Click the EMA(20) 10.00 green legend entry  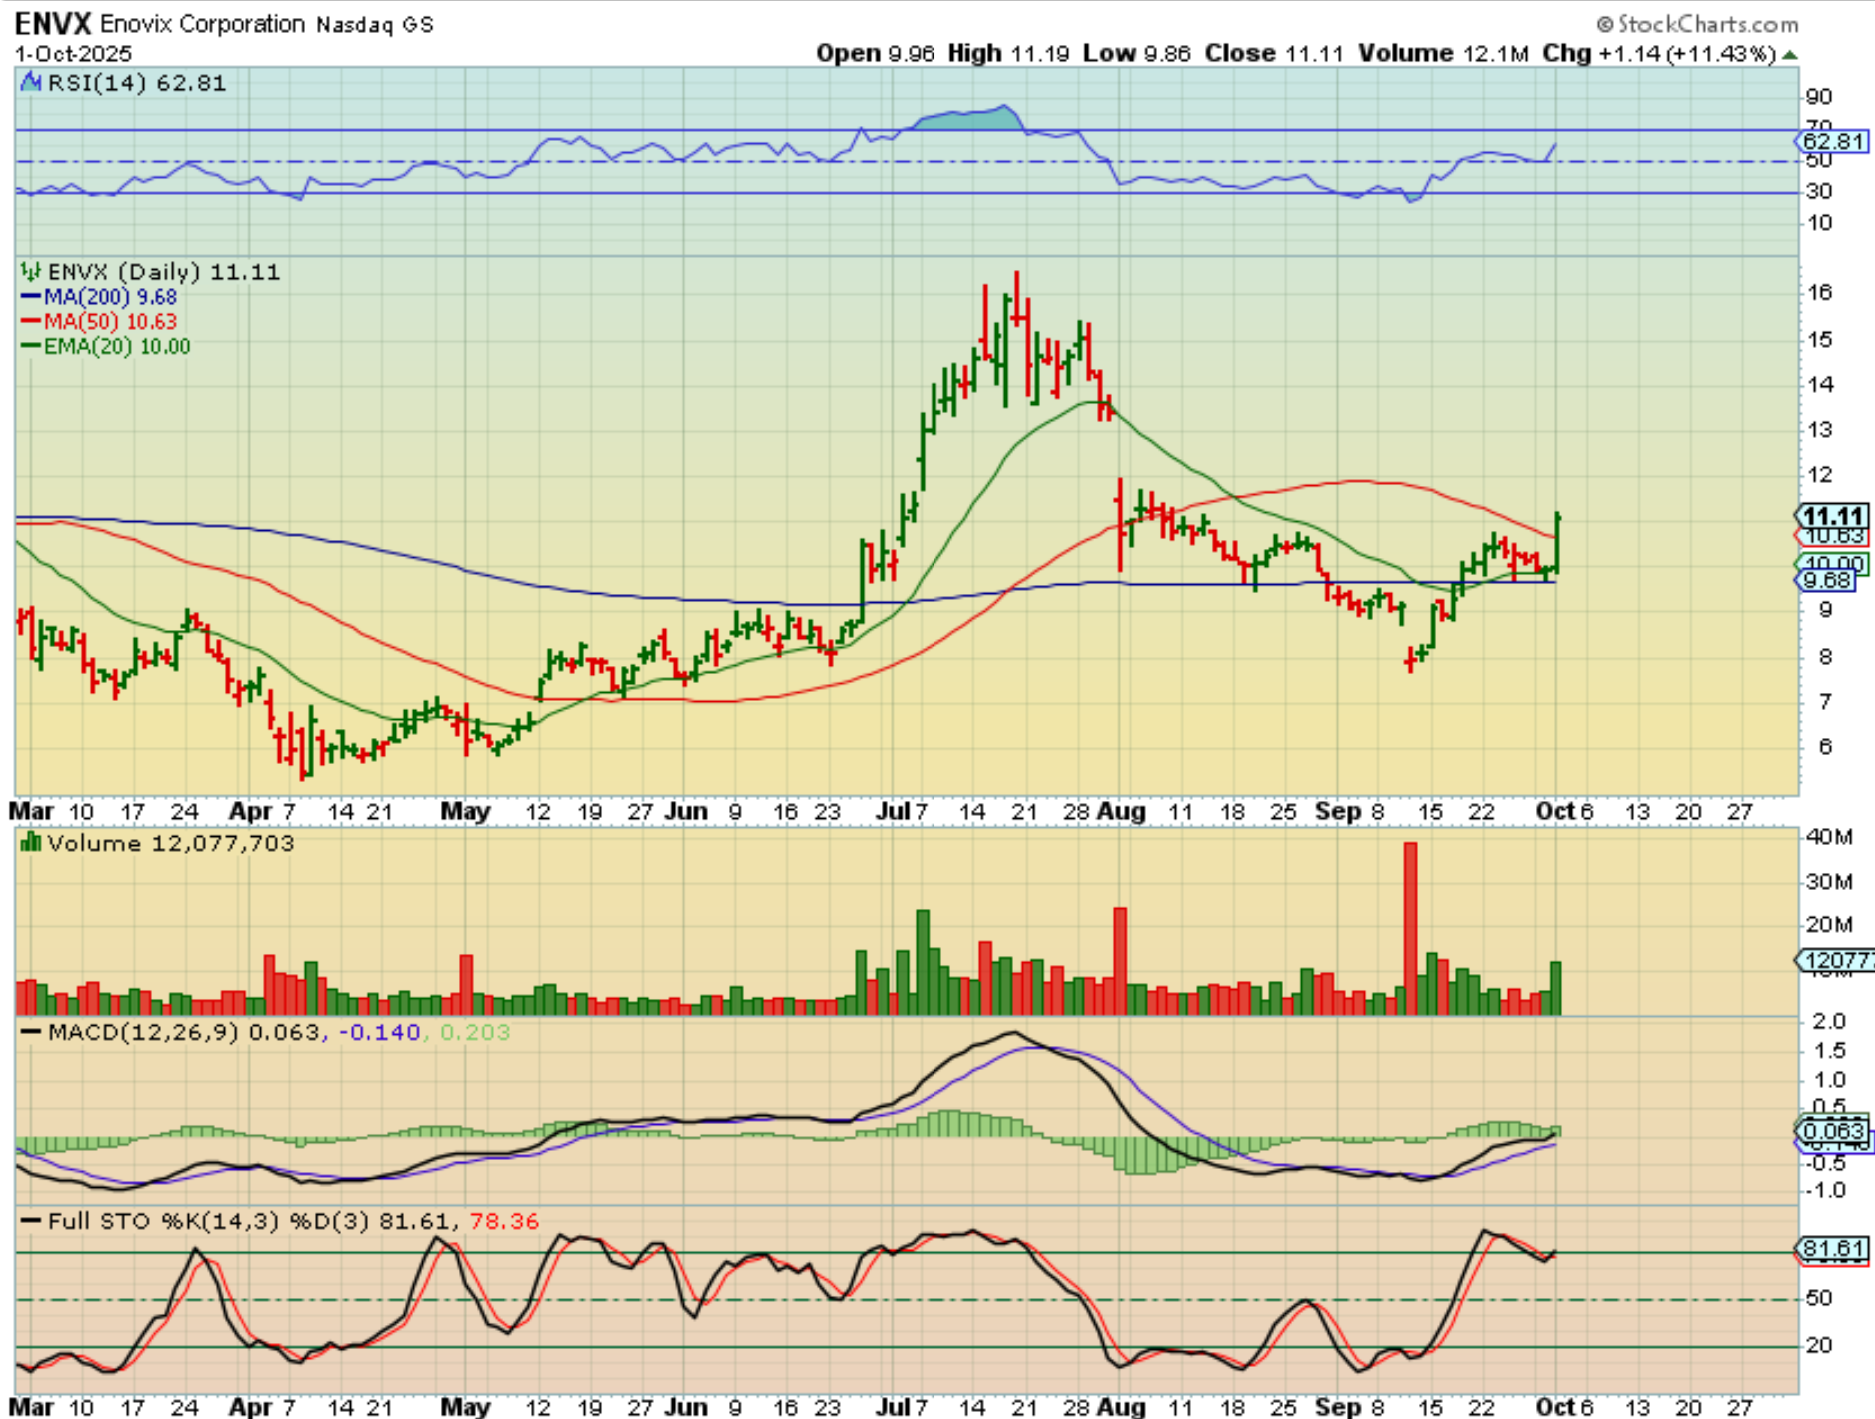[x=105, y=346]
